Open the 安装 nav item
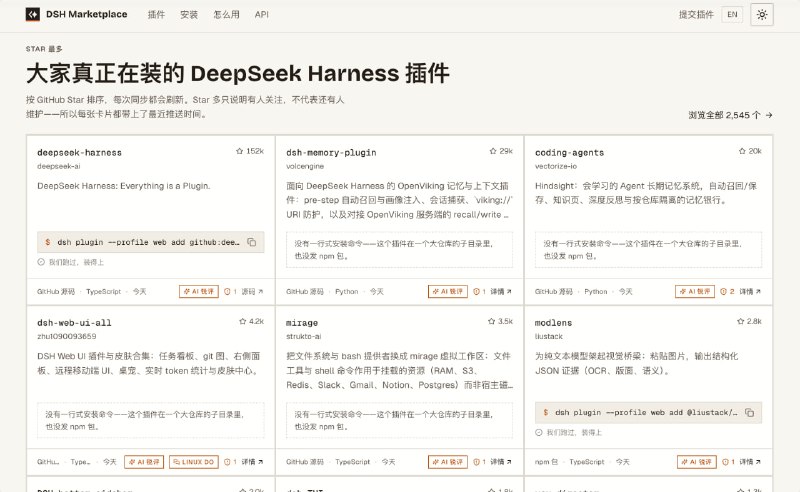 pyautogui.click(x=189, y=14)
